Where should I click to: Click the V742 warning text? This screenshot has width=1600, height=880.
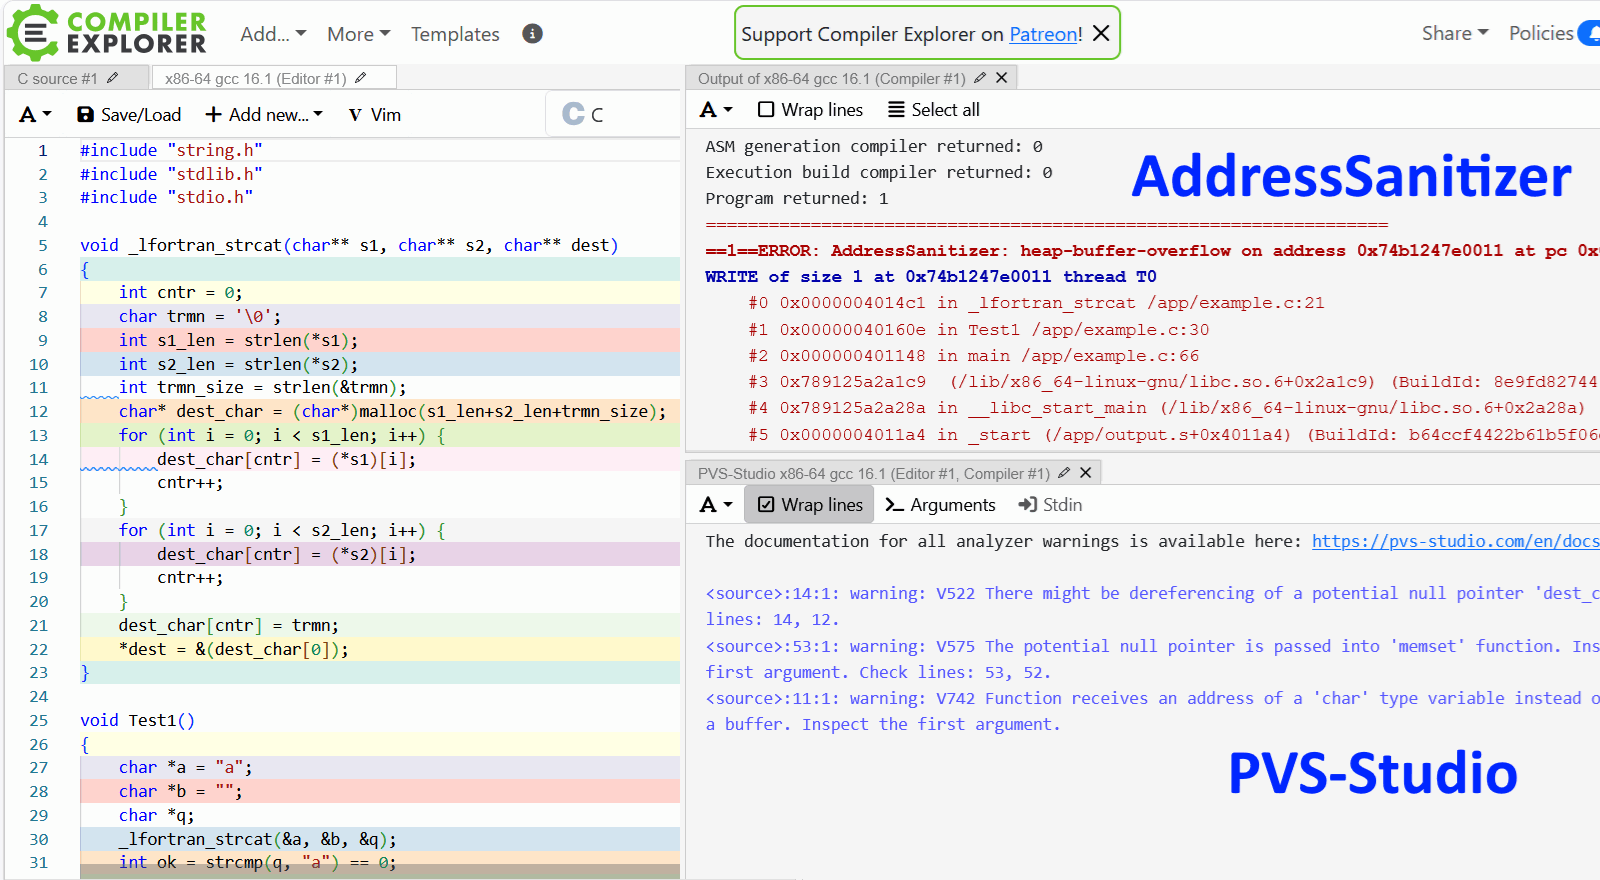(x=1152, y=711)
